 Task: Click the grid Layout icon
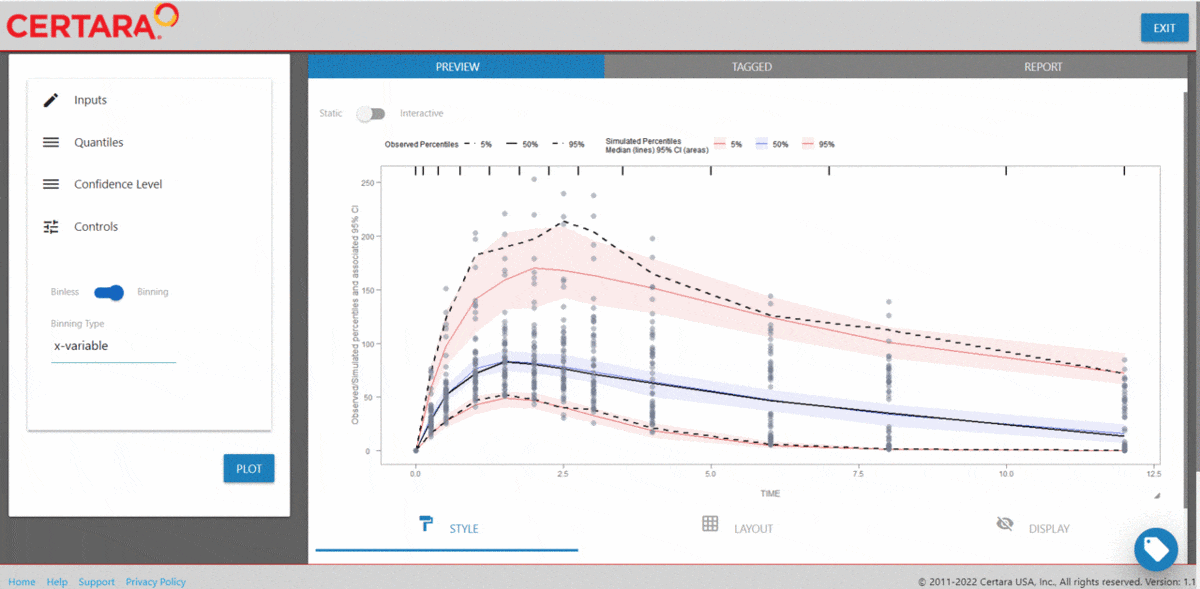coord(710,523)
